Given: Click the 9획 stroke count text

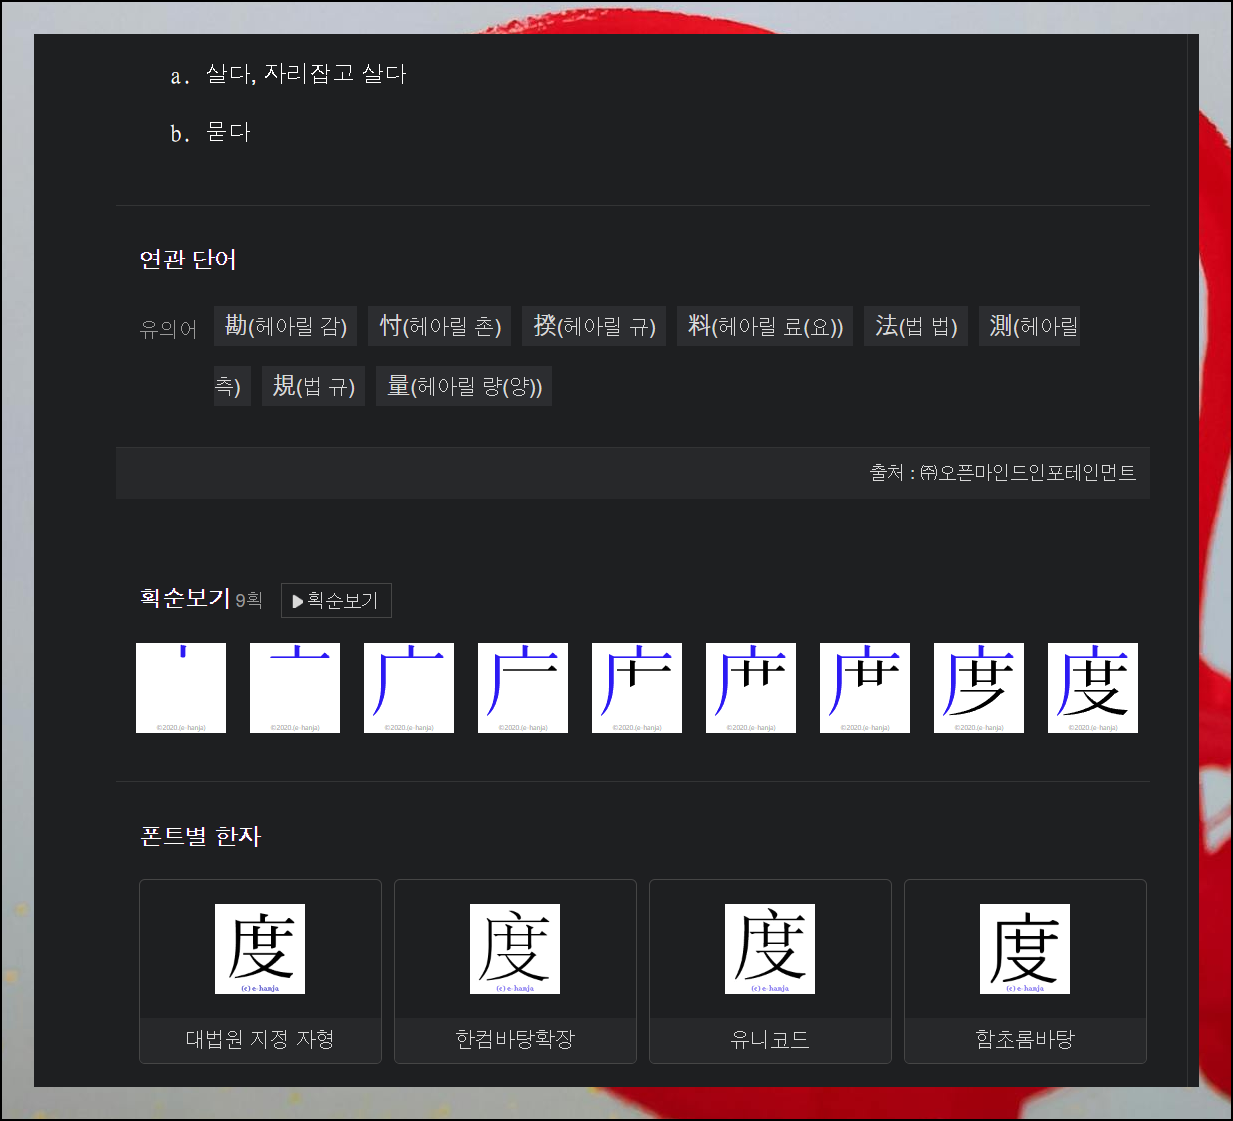Looking at the screenshot, I should point(249,600).
